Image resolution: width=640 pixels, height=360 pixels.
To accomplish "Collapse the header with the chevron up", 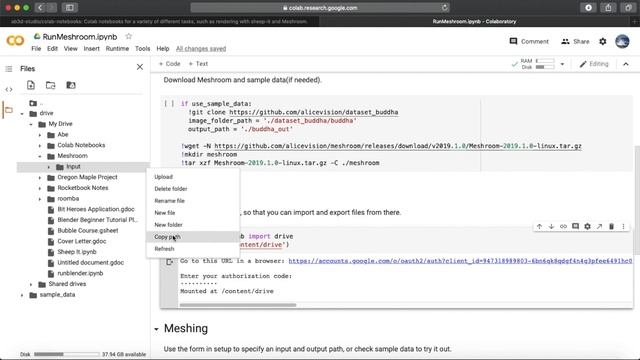I will (x=626, y=64).
